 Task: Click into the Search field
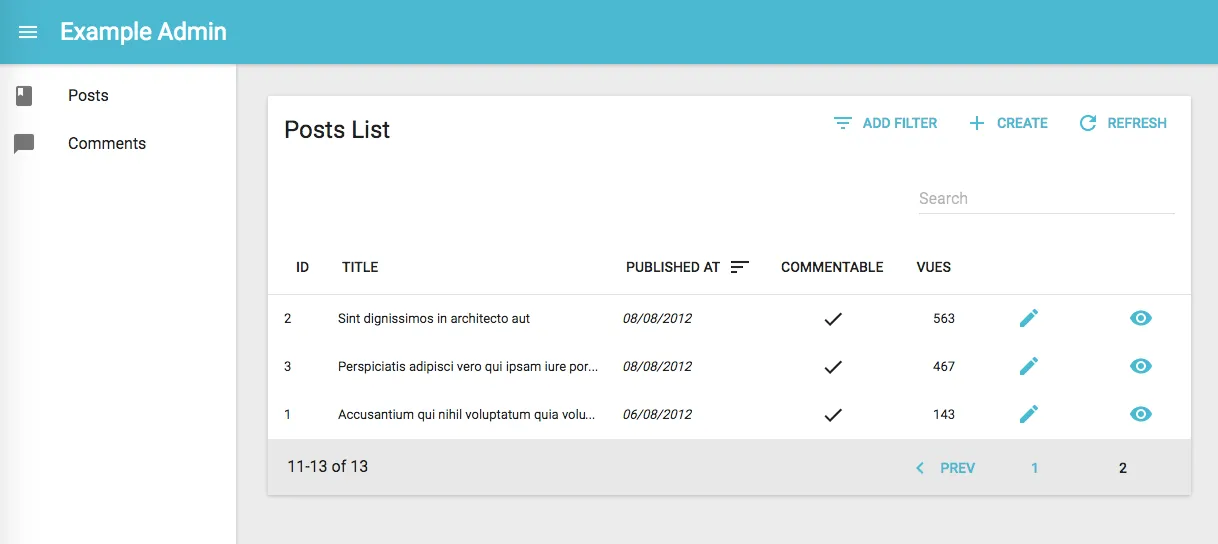pyautogui.click(x=1046, y=198)
